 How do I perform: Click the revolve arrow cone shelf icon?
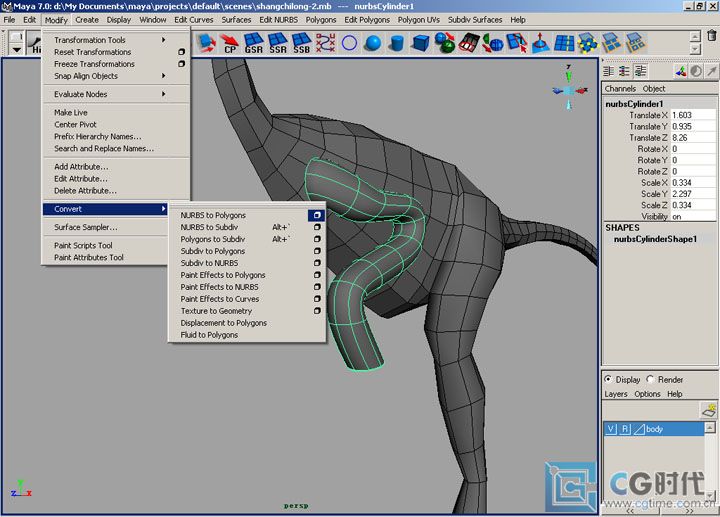tap(540, 44)
